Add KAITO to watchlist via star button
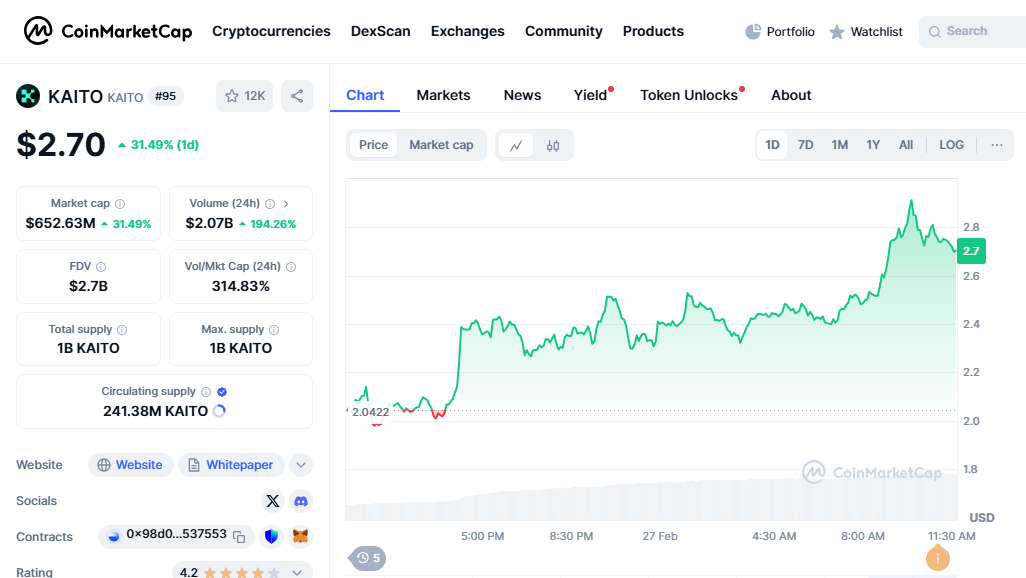The width and height of the screenshot is (1026, 578). (x=244, y=95)
